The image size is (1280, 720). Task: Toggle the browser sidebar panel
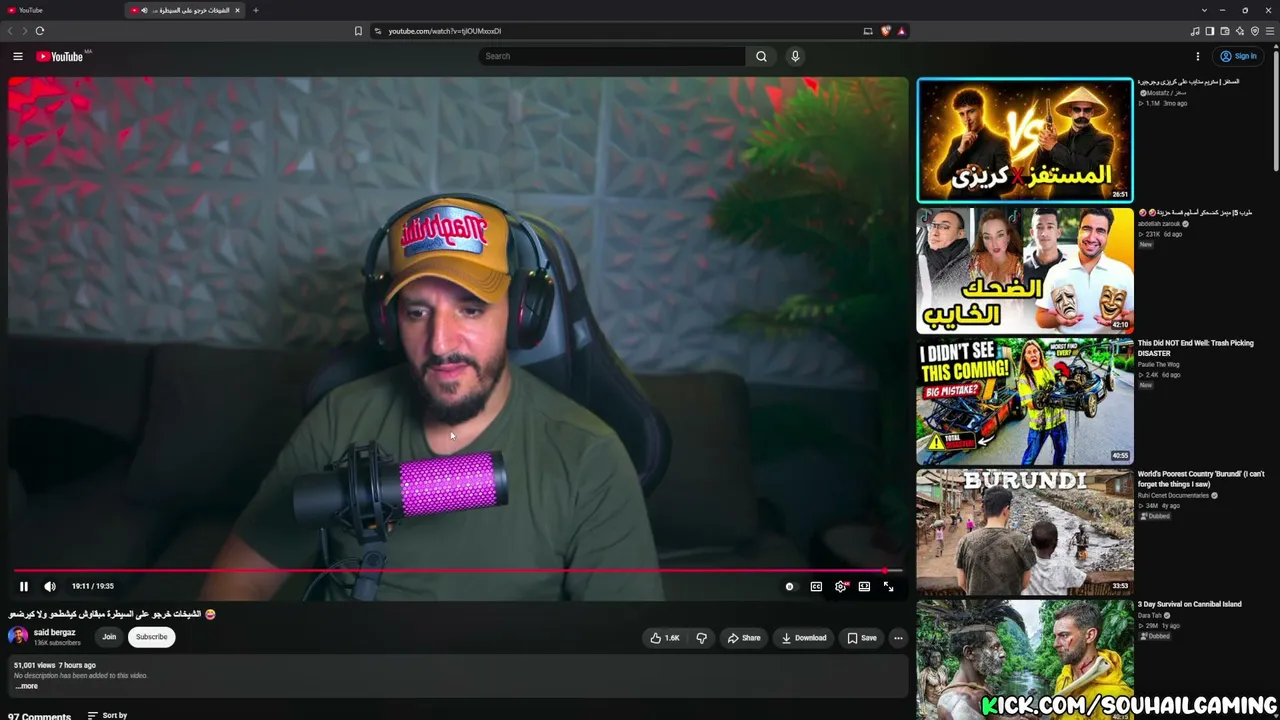tap(1210, 31)
